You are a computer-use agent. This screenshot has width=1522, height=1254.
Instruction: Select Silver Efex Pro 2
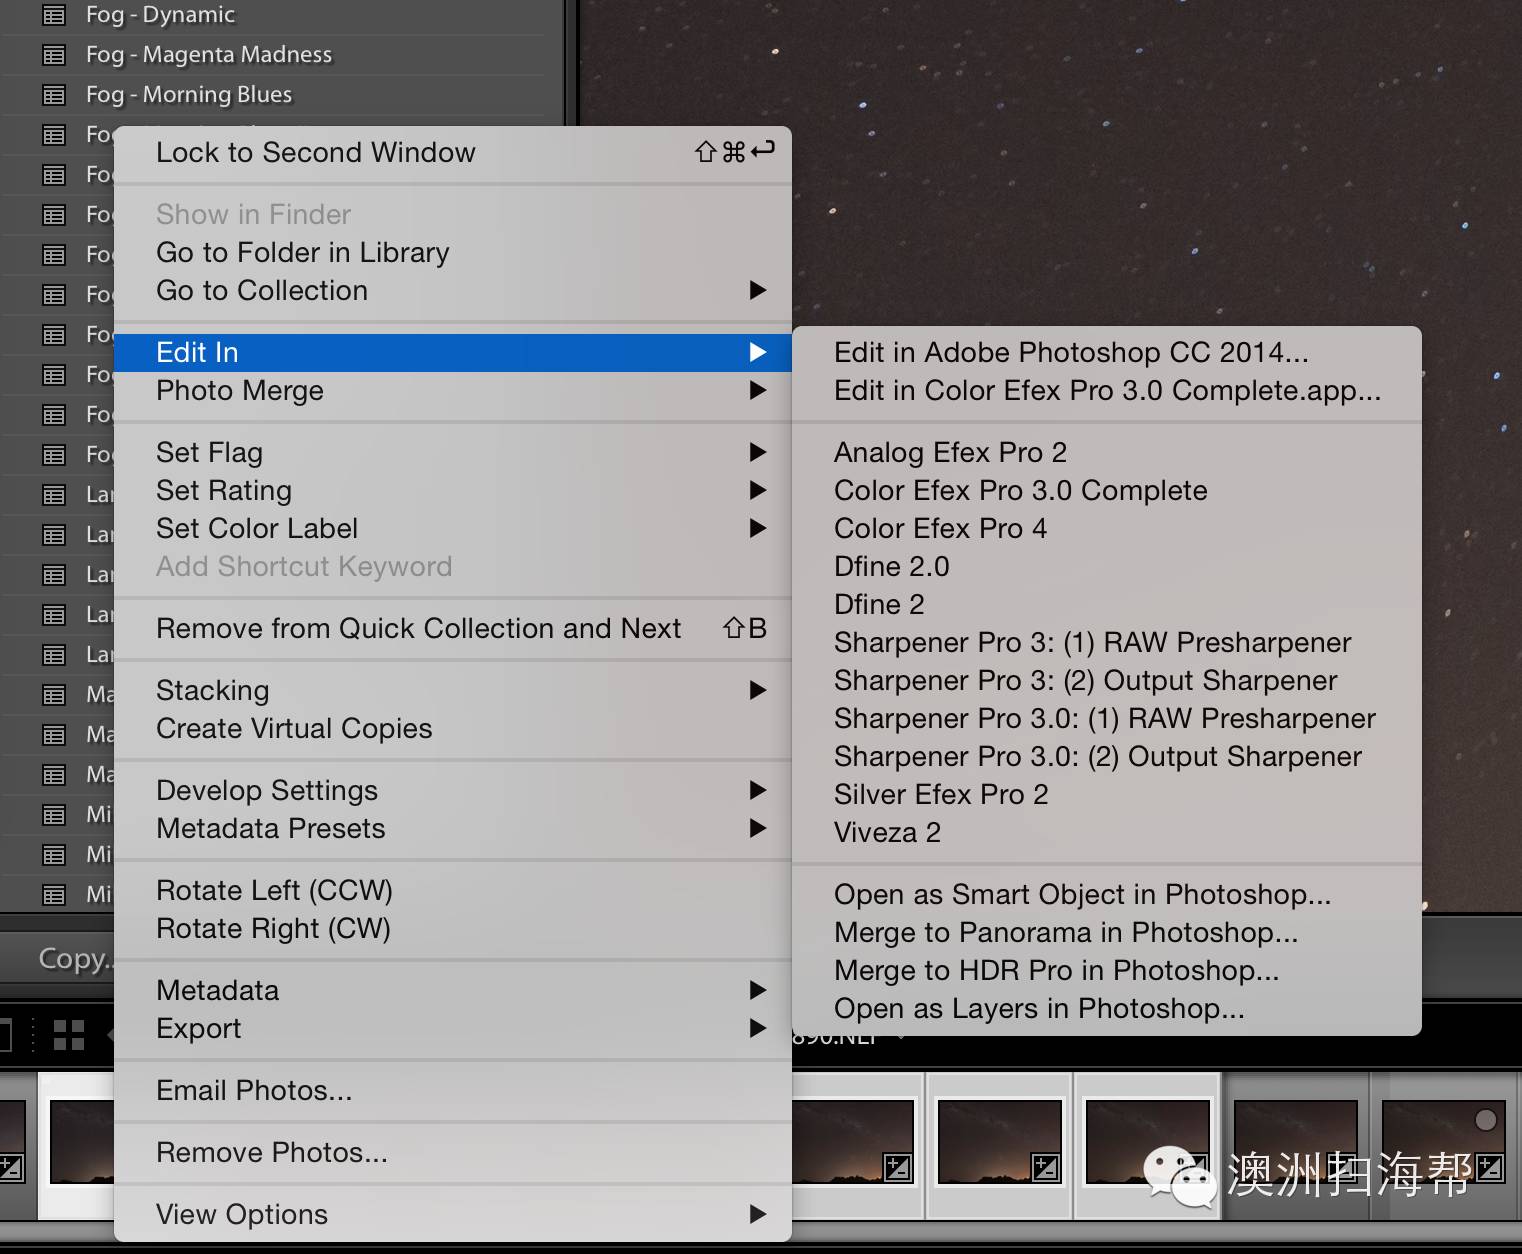1107,794
